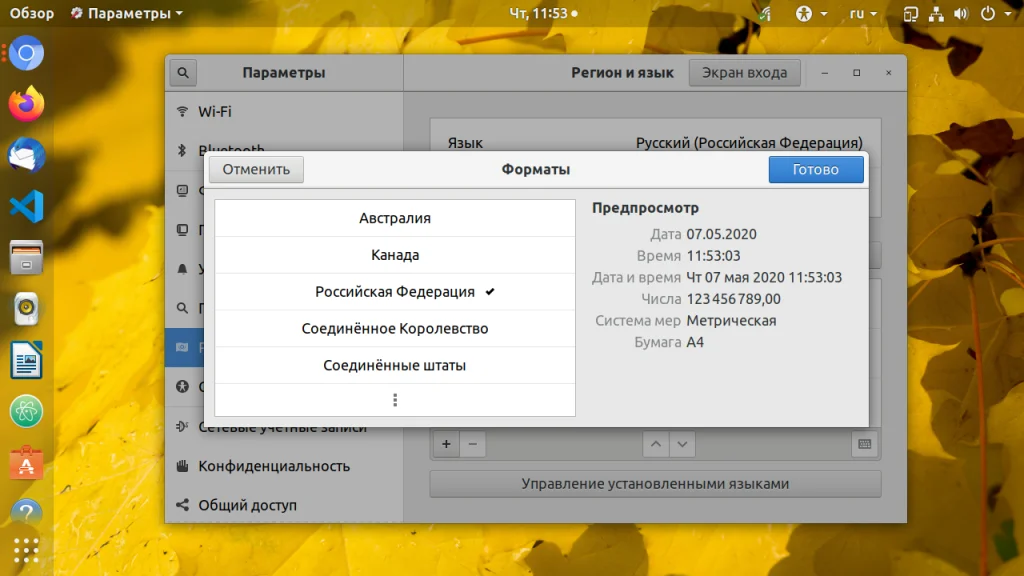The width and height of the screenshot is (1024, 576).
Task: Open Обзор activities overview
Action: [31, 13]
